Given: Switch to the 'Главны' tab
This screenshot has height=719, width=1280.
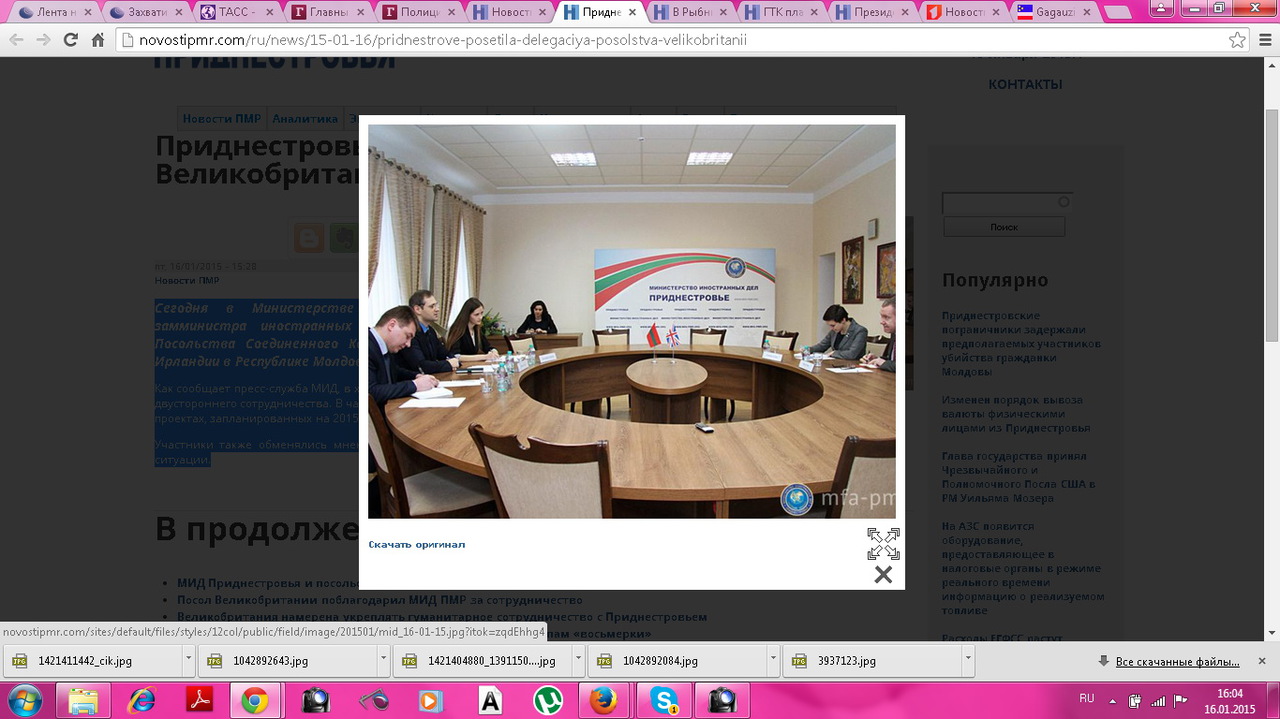Looking at the screenshot, I should pos(329,12).
